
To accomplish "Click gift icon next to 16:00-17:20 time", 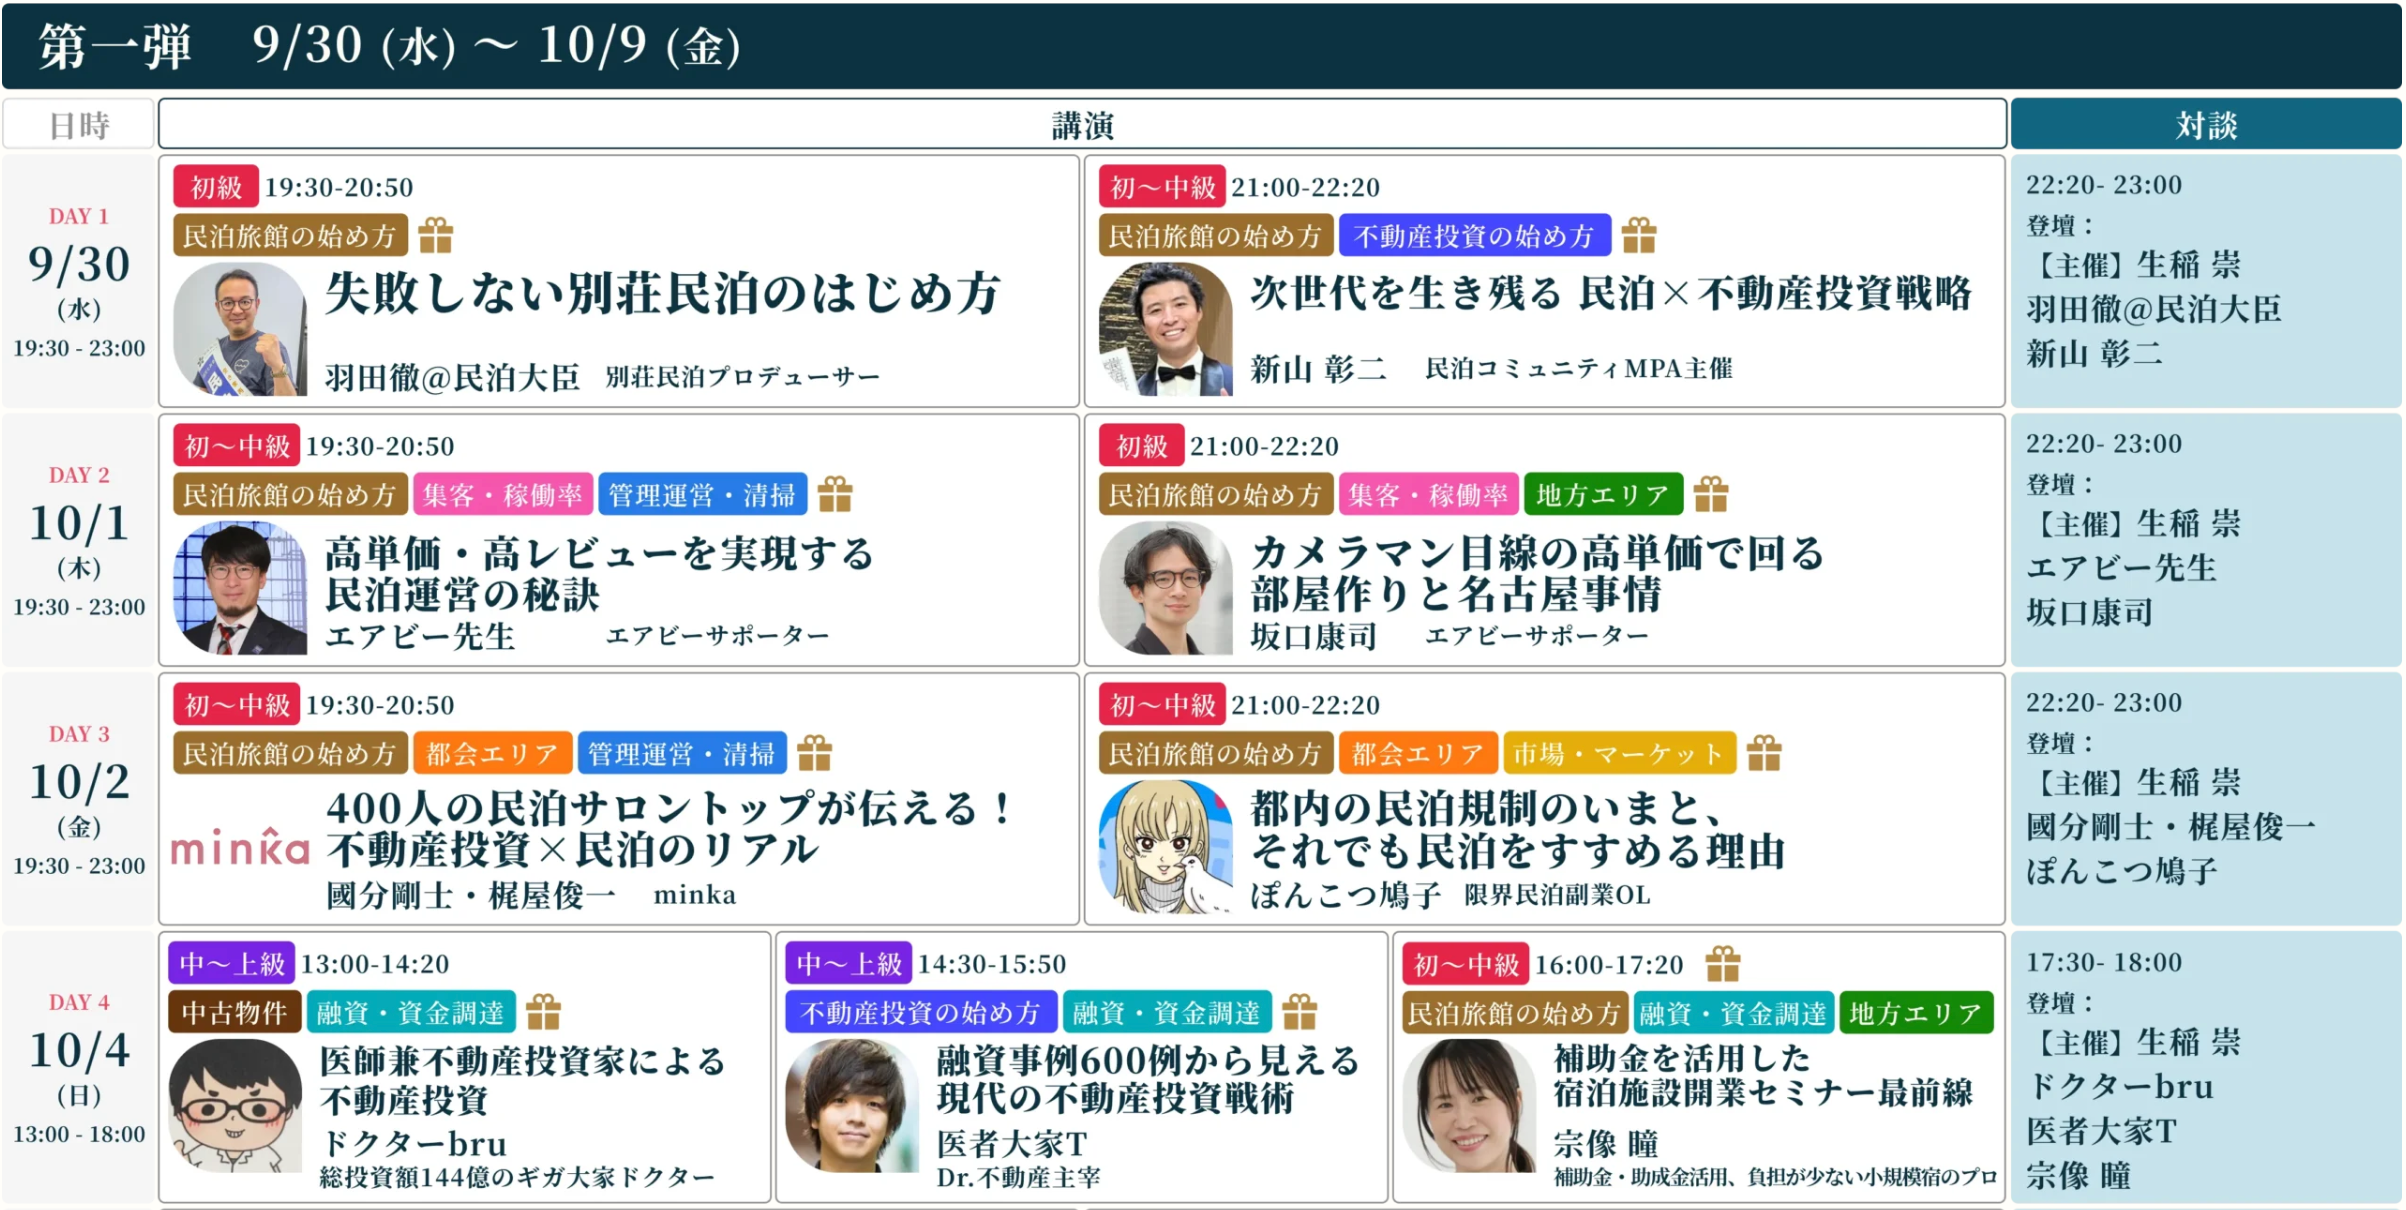I will 1723,964.
